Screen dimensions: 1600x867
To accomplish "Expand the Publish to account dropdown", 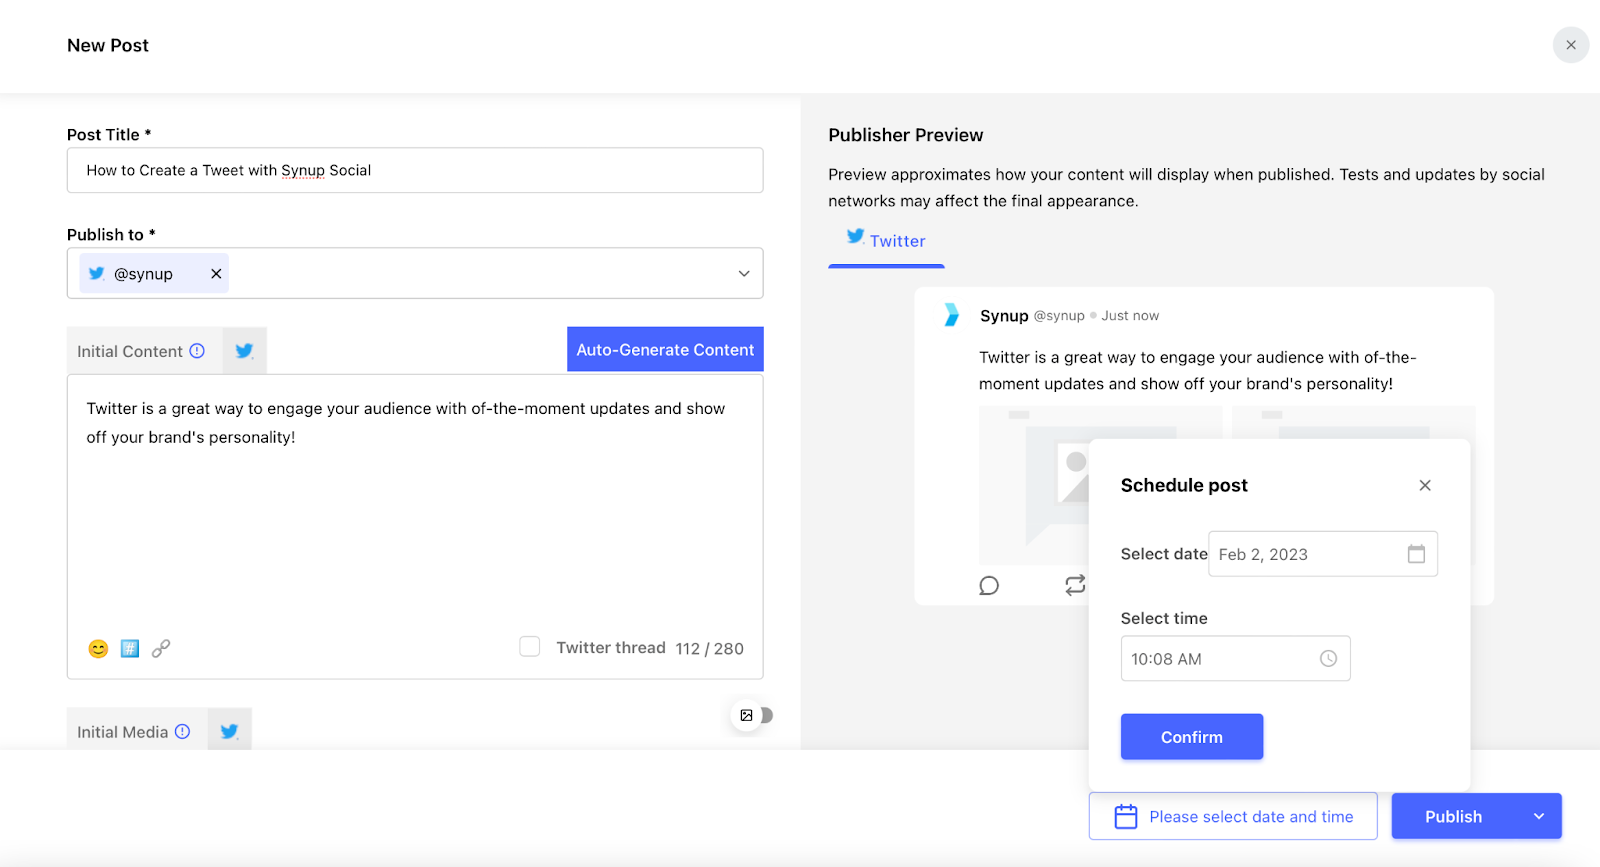I will pos(744,274).
